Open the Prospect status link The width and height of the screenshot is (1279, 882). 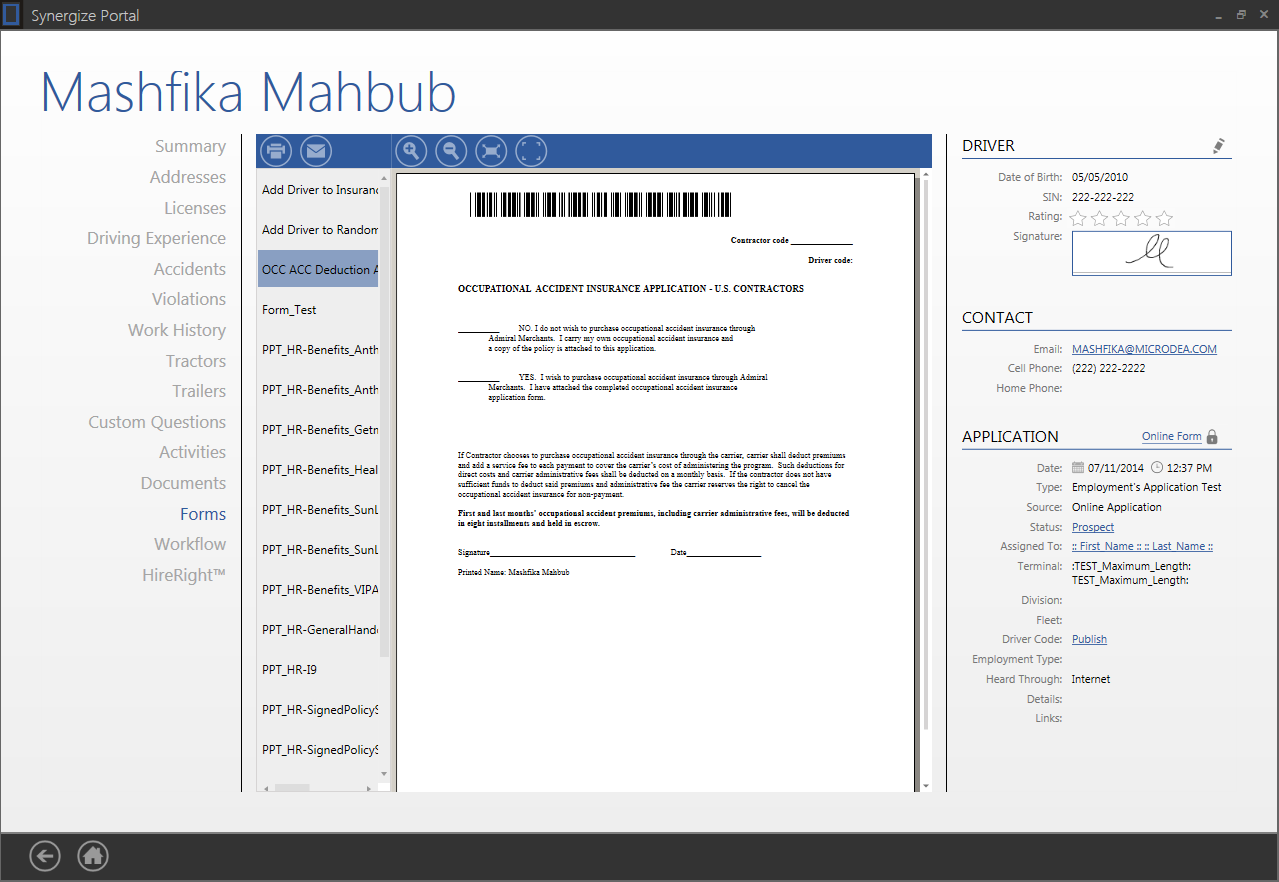click(x=1092, y=527)
